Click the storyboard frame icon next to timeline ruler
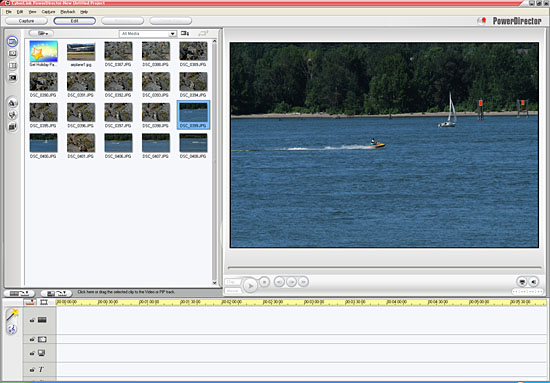Image resolution: width=550 pixels, height=383 pixels. pyautogui.click(x=44, y=302)
